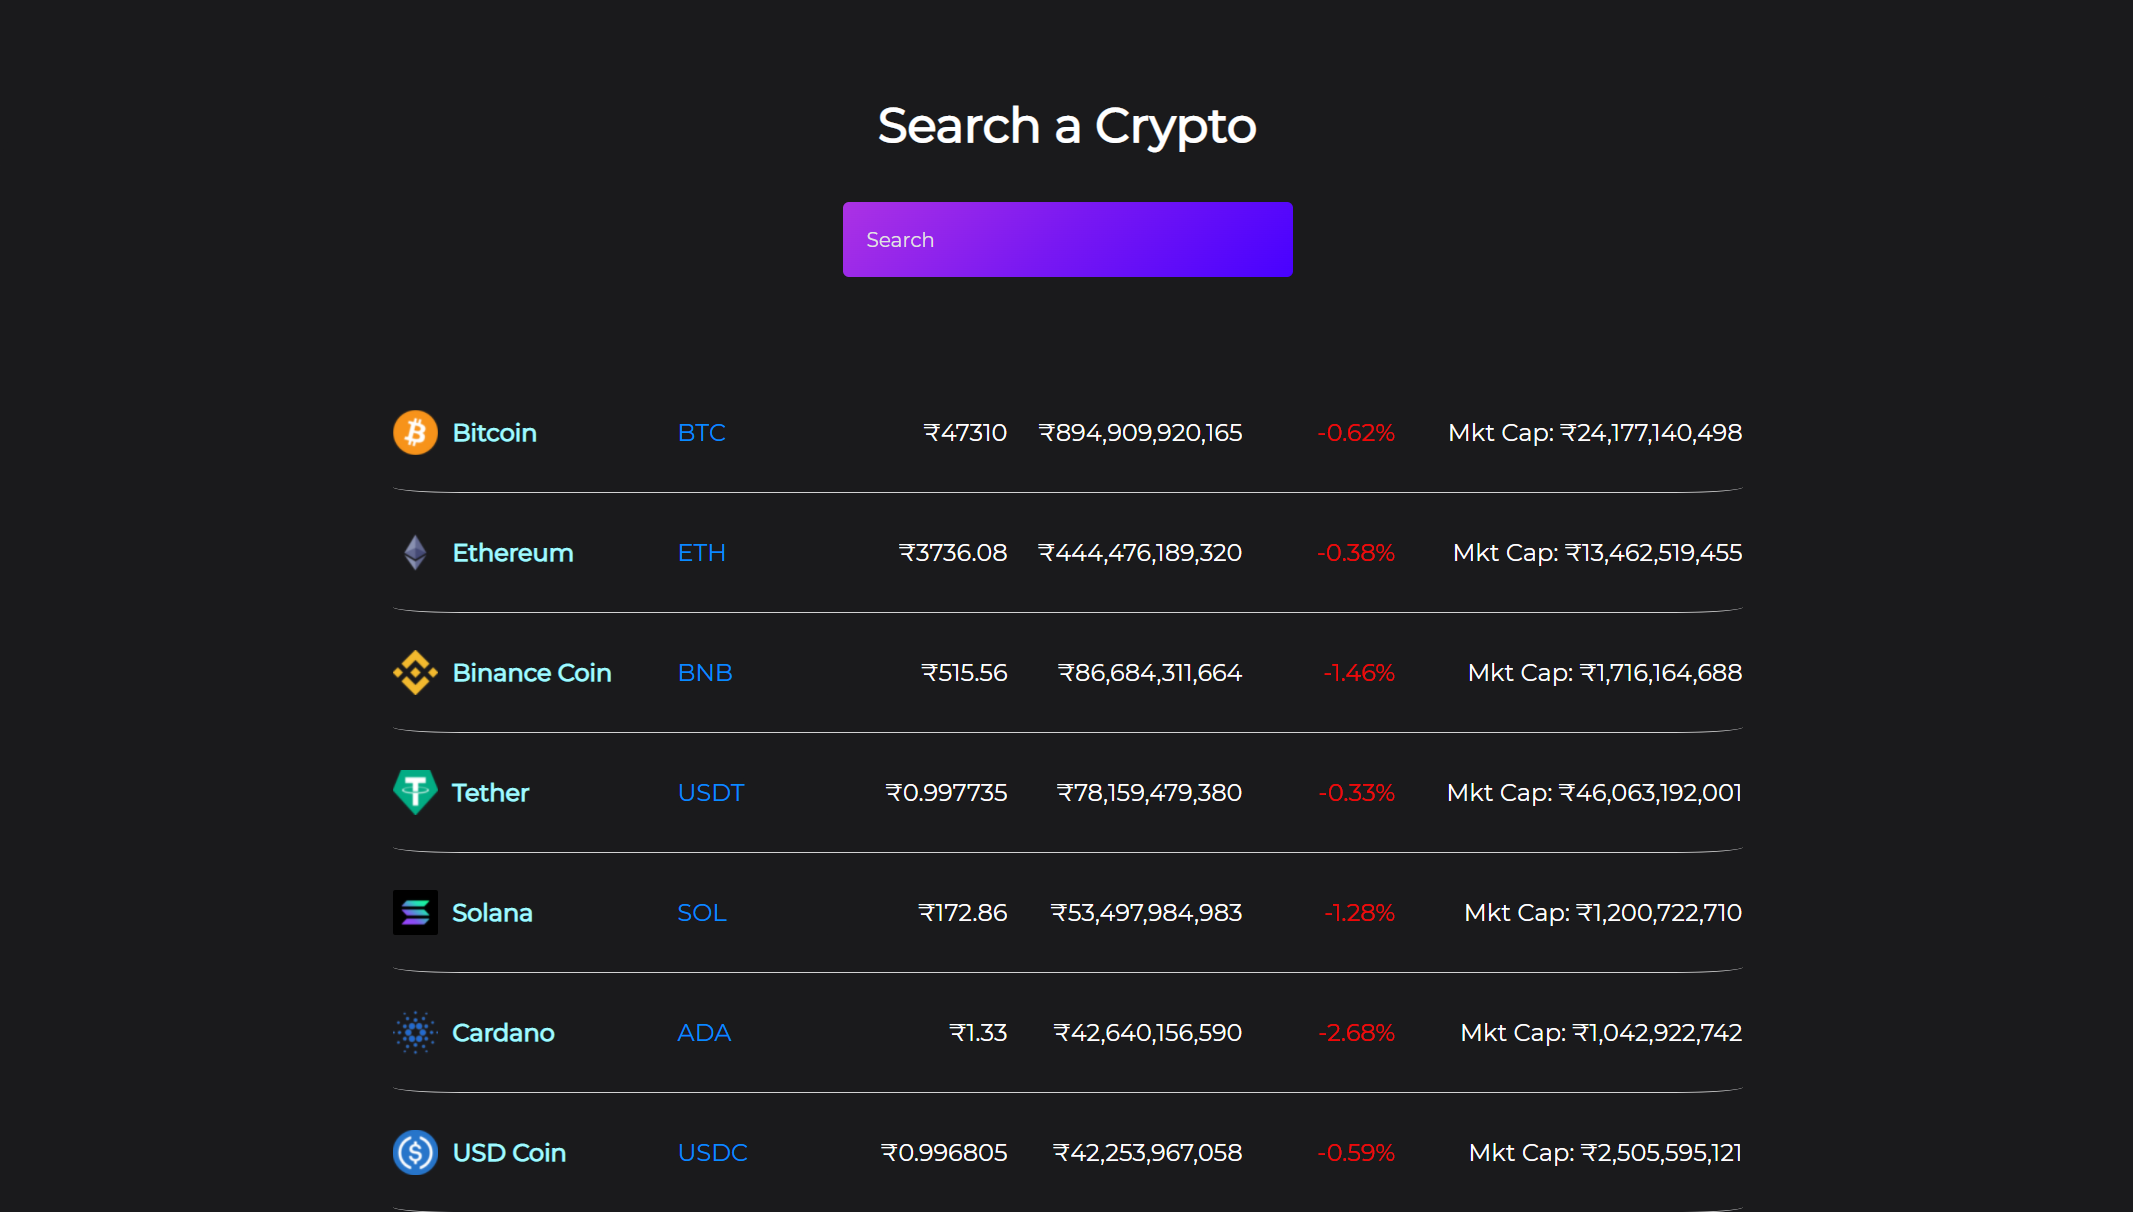Click the Binance Coin logo icon
Image resolution: width=2133 pixels, height=1212 pixels.
click(415, 673)
